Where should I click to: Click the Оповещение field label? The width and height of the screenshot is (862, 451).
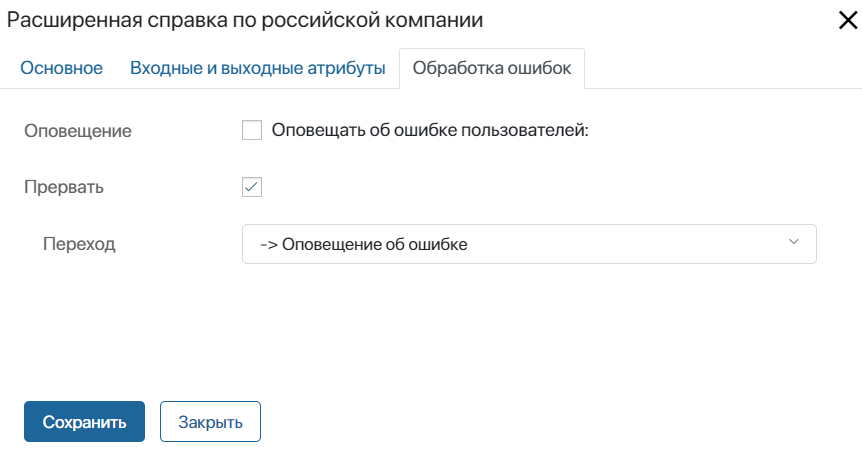click(78, 131)
